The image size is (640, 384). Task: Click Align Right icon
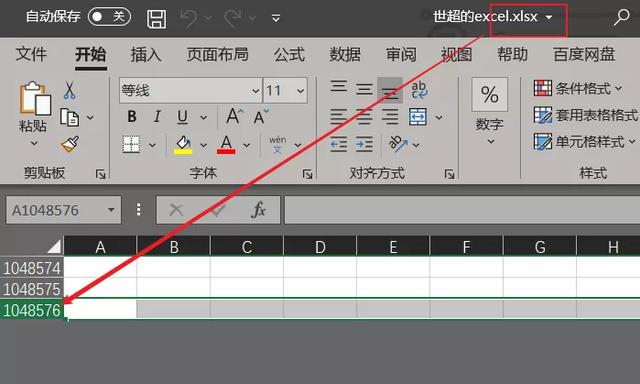(x=390, y=117)
